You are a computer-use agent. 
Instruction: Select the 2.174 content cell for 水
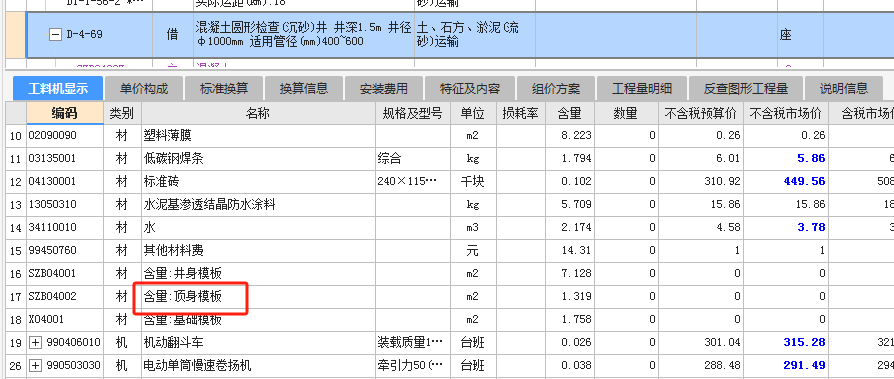pyautogui.click(x=569, y=227)
